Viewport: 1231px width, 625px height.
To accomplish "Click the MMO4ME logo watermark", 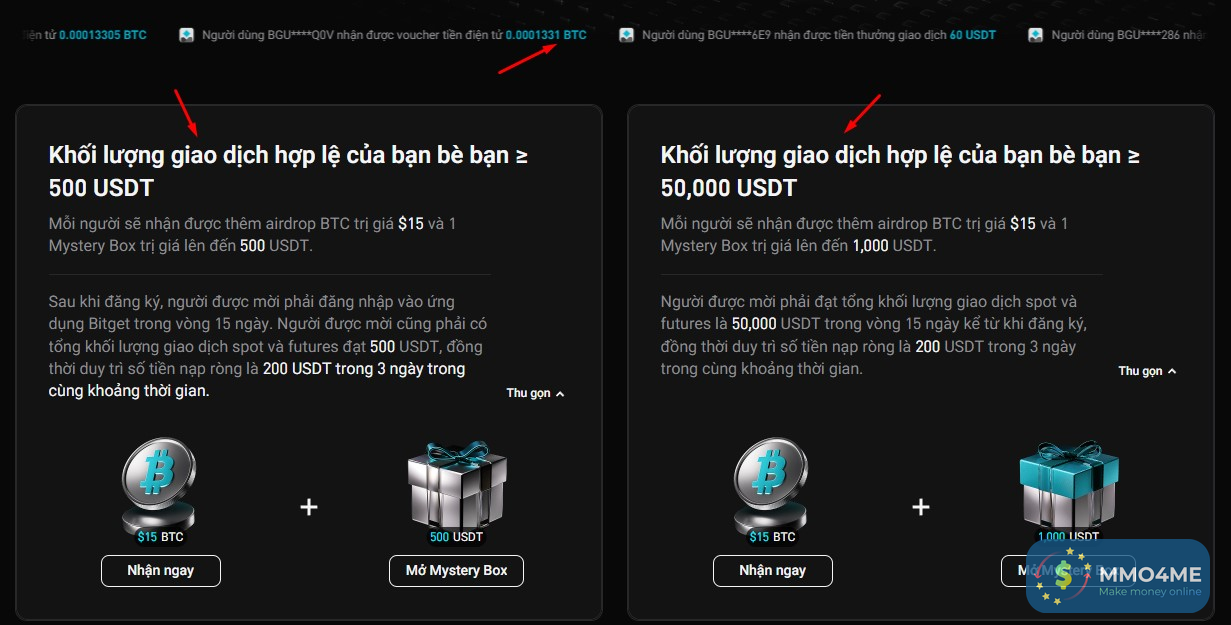I will (1117, 575).
